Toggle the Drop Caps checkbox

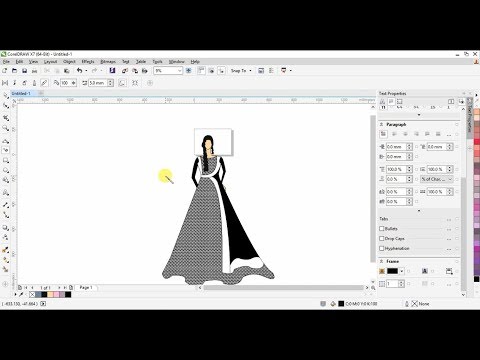382,239
